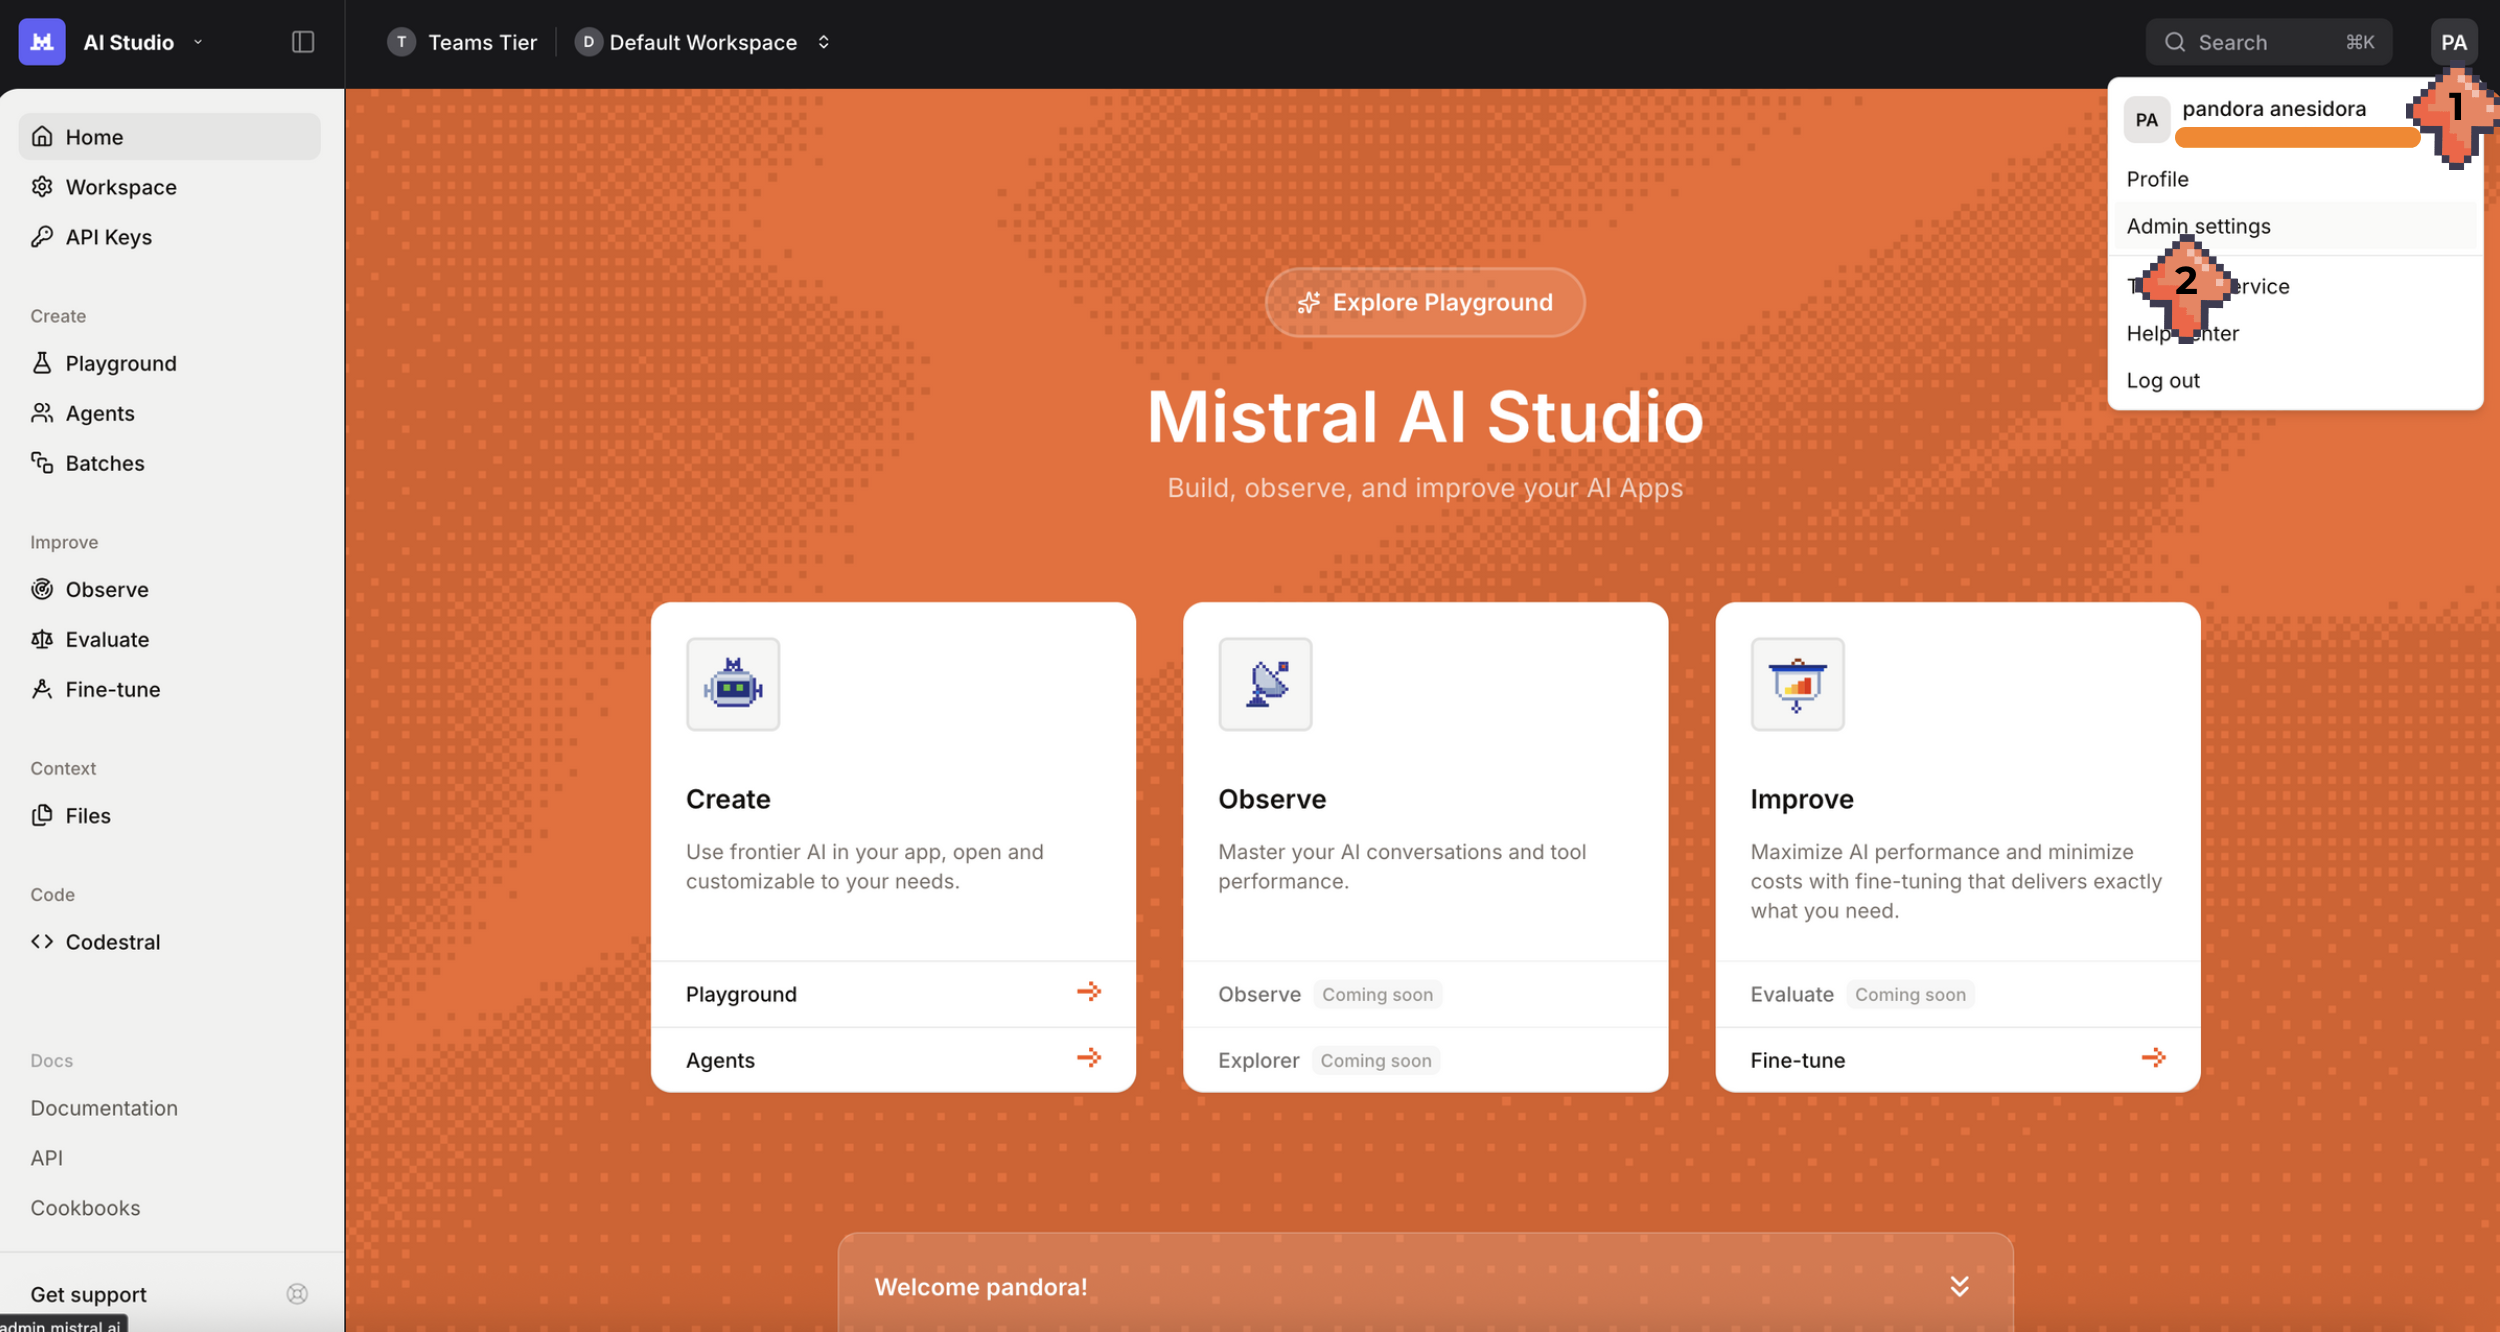Expand the Default Workspace switcher
The image size is (2500, 1332).
point(823,42)
